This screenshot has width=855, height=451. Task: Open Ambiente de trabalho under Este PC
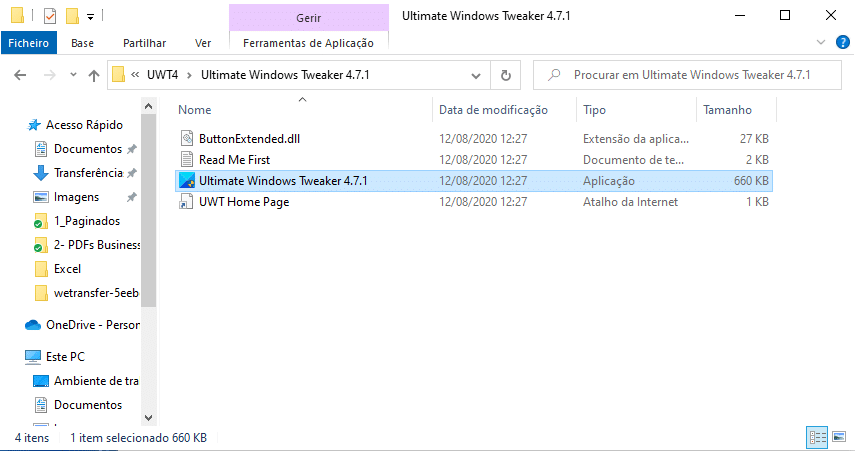click(x=96, y=381)
